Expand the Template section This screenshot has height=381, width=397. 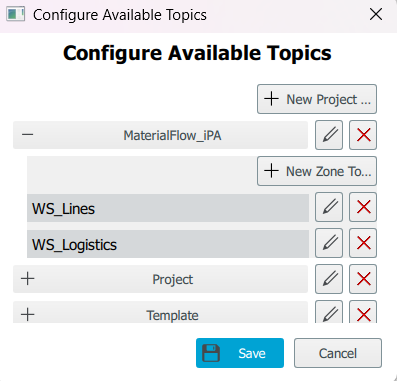[x=28, y=315]
